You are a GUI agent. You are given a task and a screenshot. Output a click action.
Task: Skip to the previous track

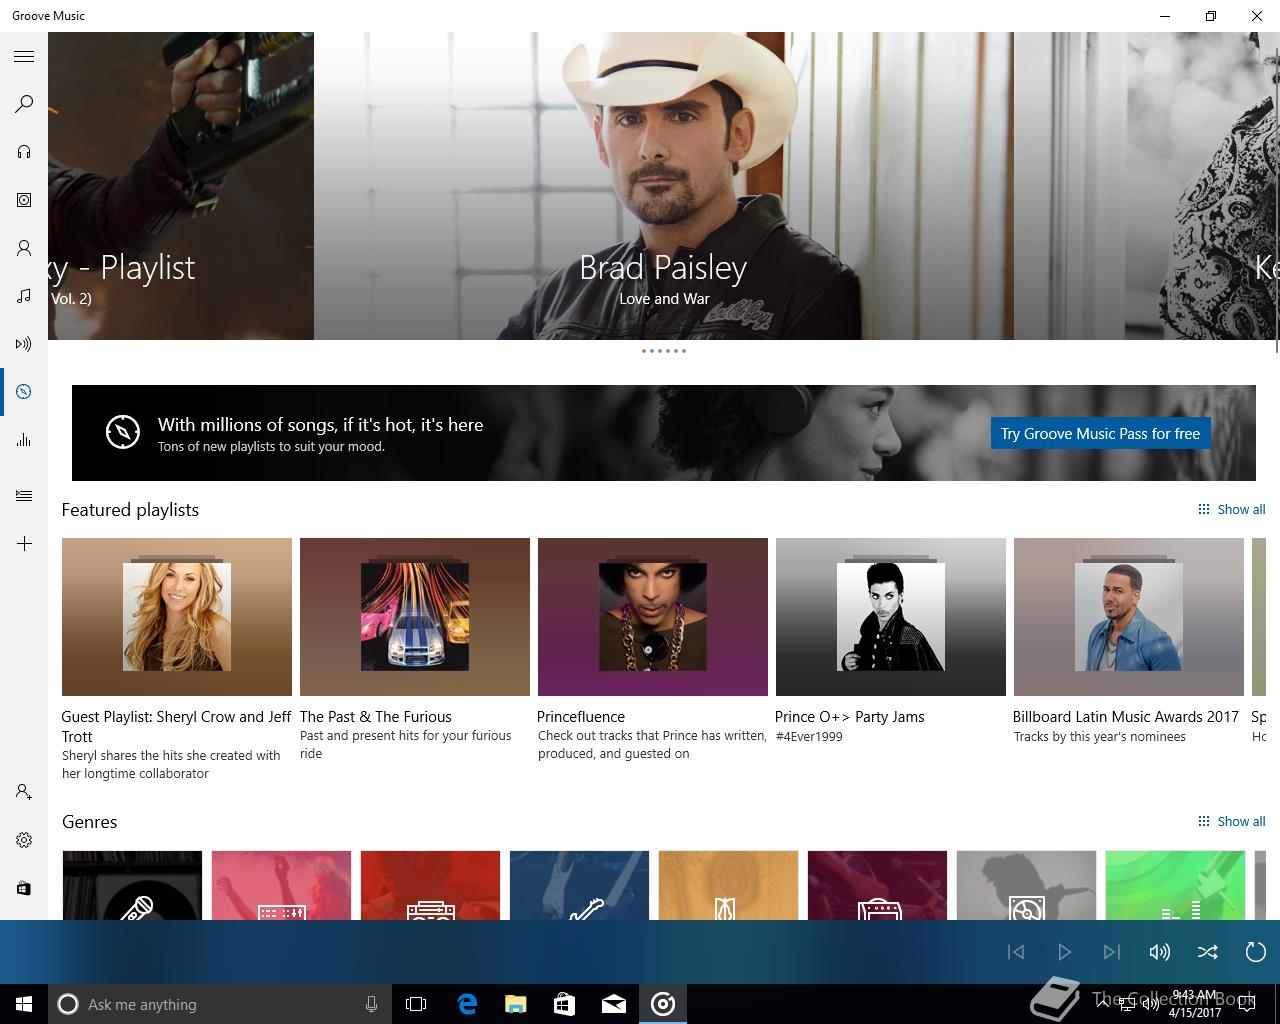1016,952
